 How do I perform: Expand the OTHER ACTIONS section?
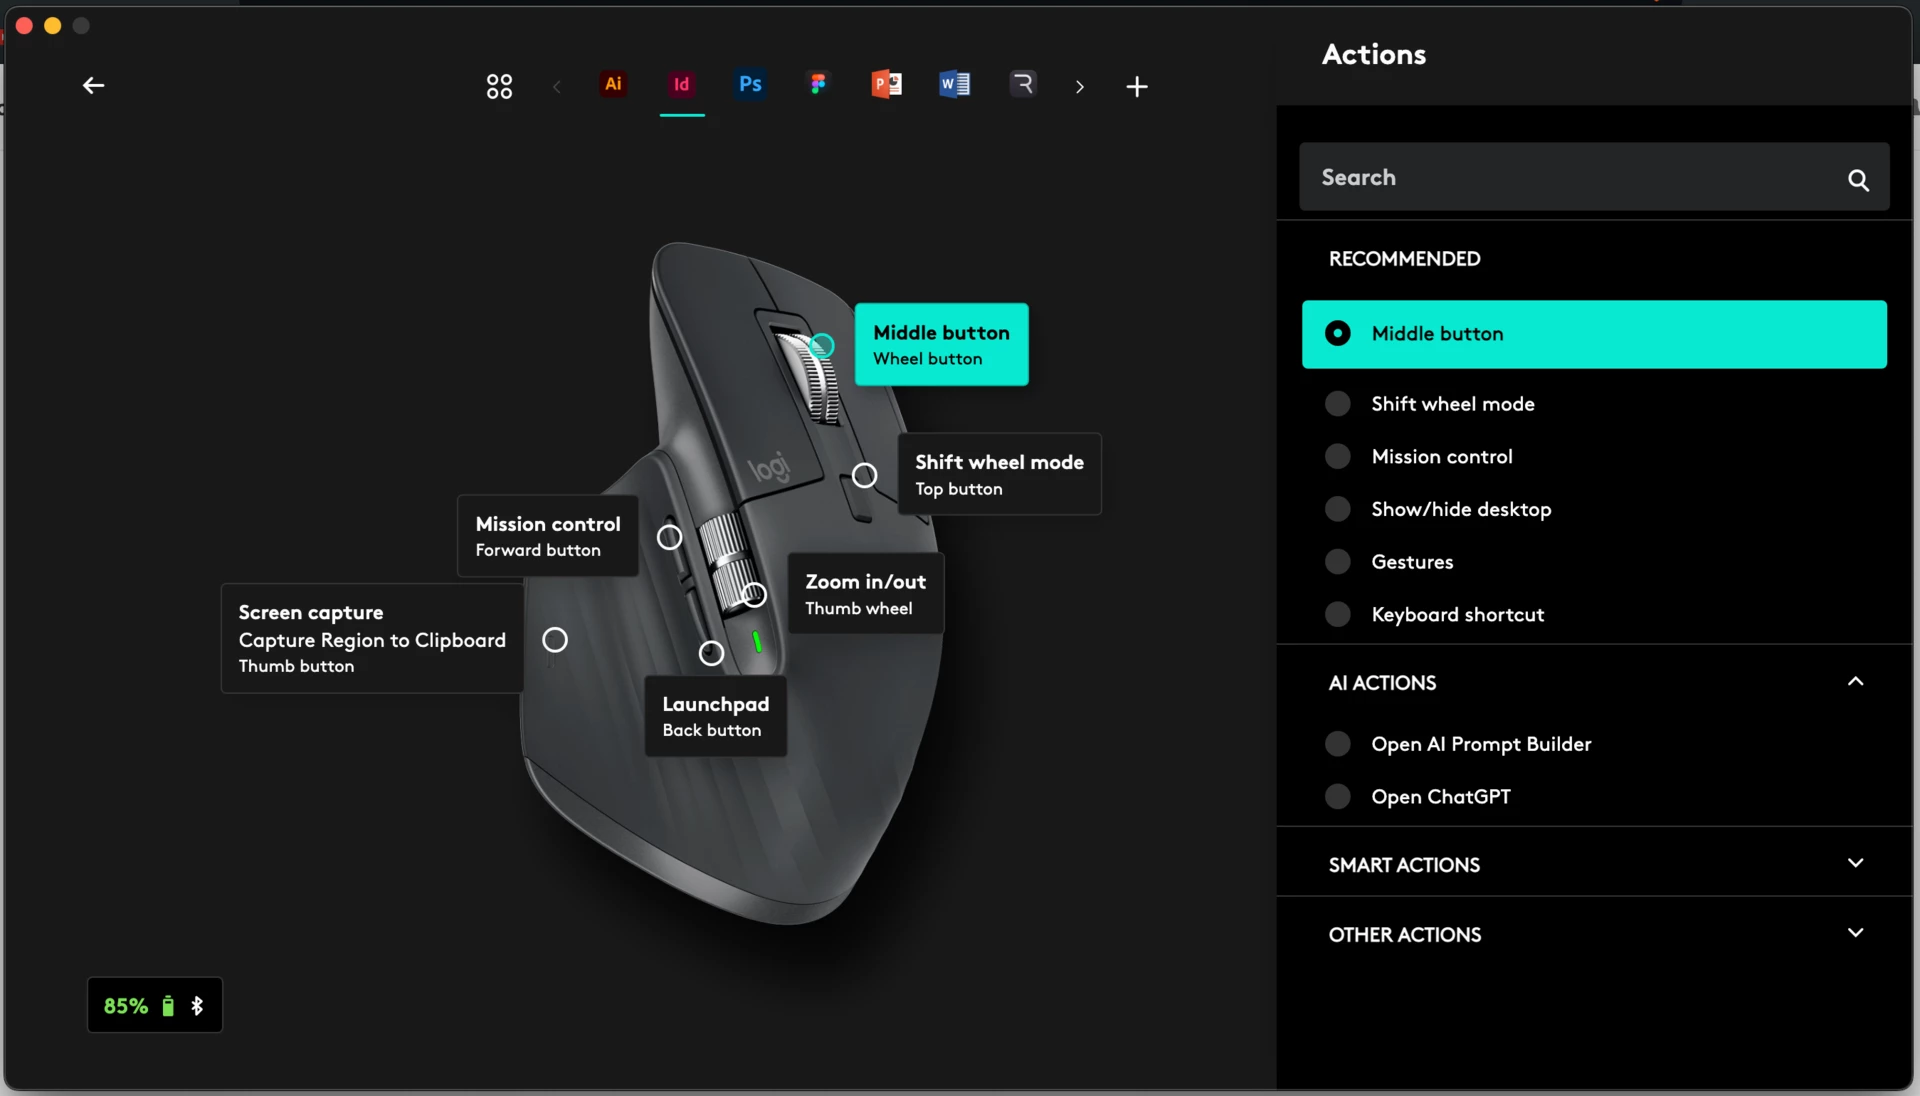(1855, 933)
